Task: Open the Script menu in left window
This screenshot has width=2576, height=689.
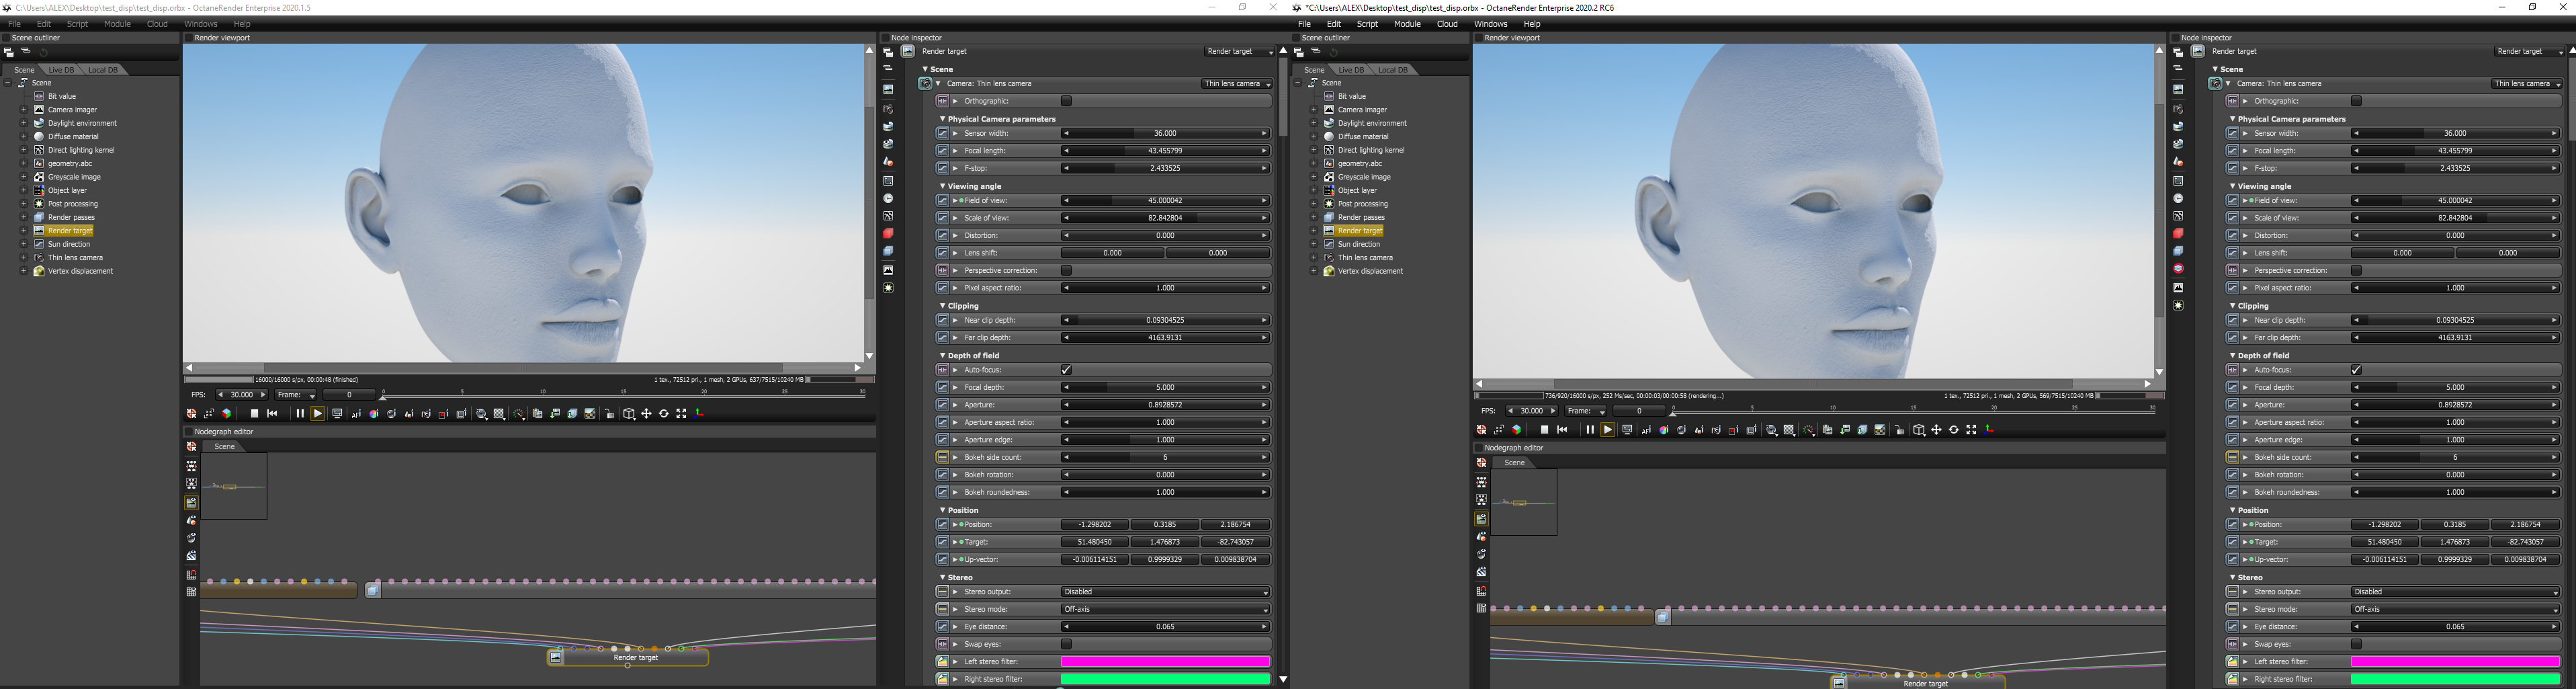Action: tap(77, 24)
